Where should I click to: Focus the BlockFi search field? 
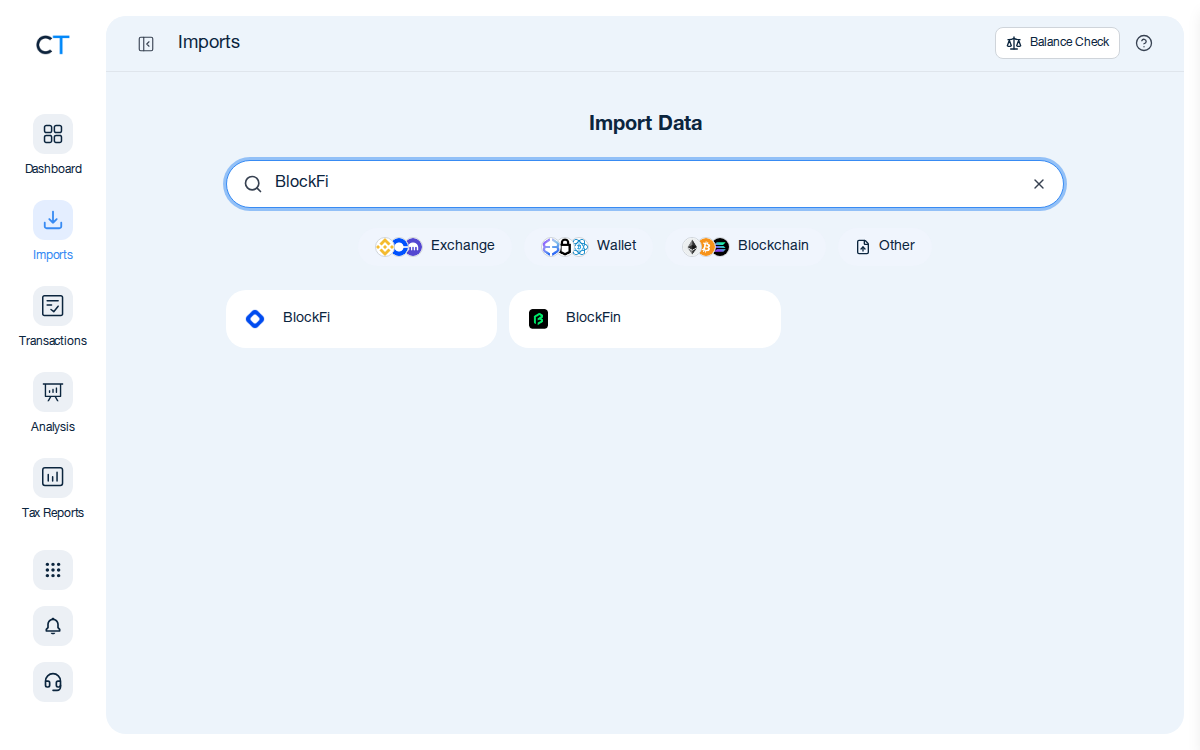point(645,184)
